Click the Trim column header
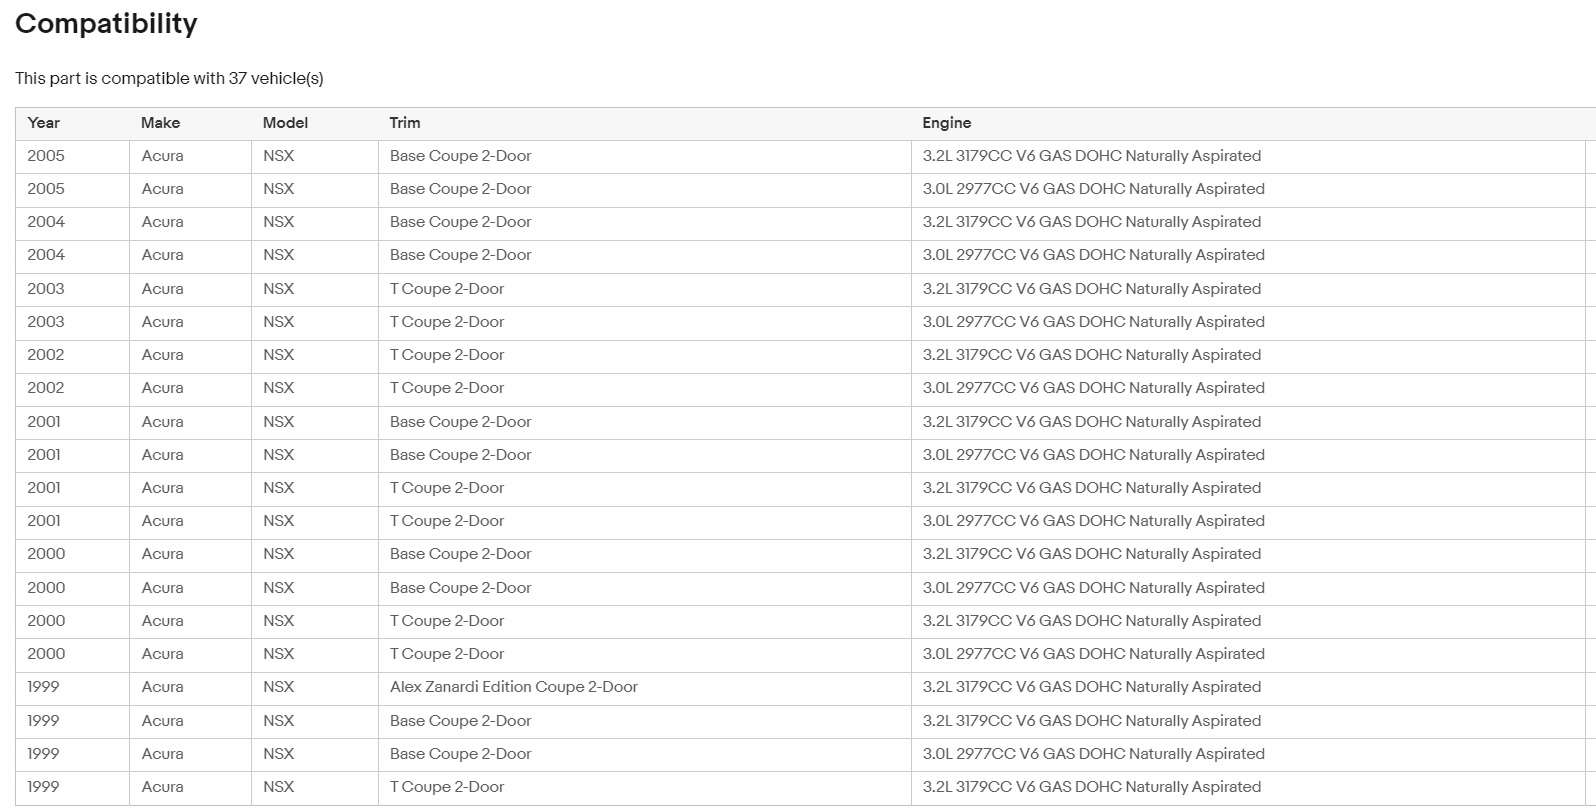1596x810 pixels. pyautogui.click(x=405, y=123)
